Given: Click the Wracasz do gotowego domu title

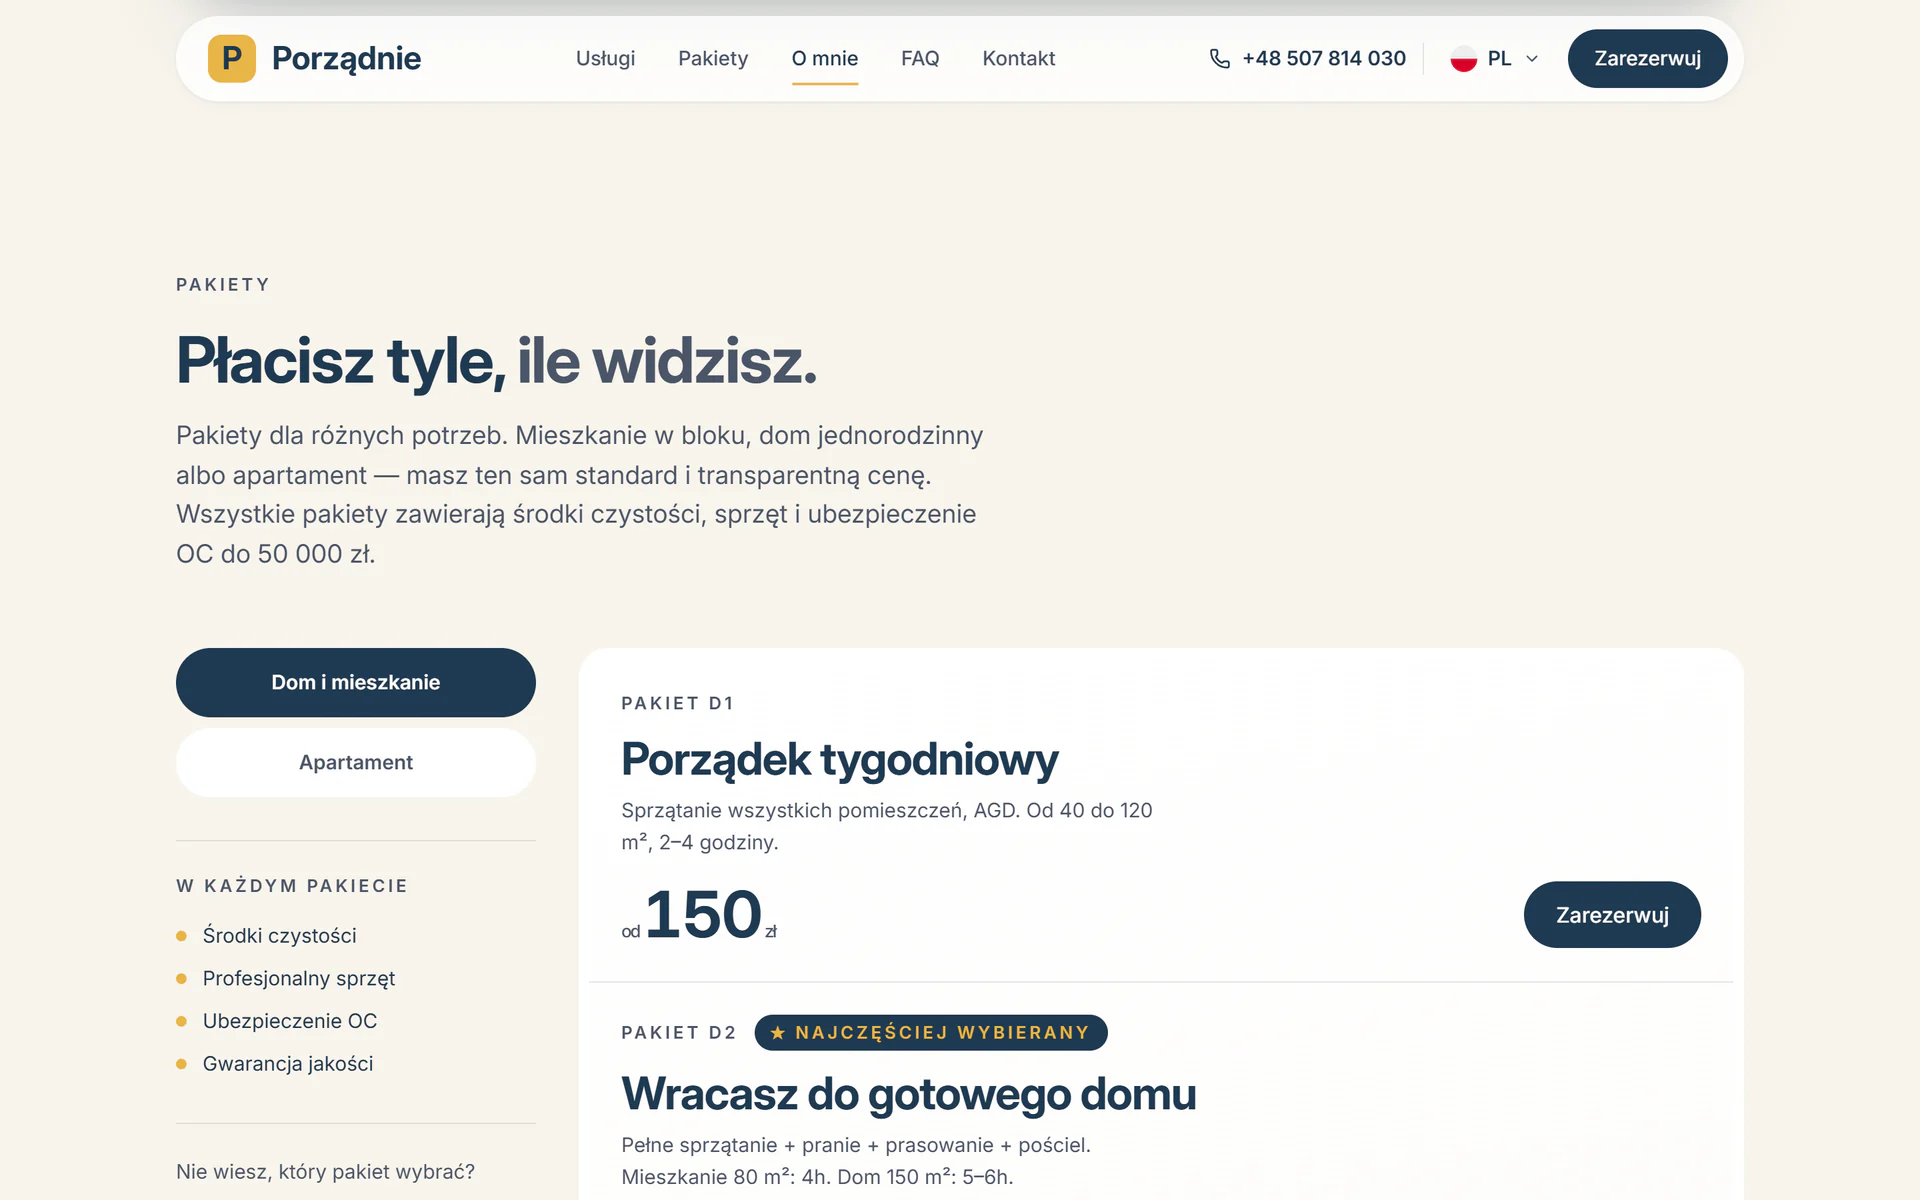Looking at the screenshot, I should pos(909,1094).
